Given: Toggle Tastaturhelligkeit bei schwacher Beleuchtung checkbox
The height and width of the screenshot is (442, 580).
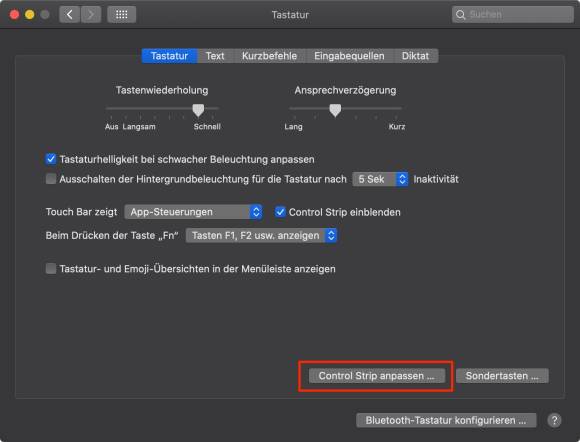Looking at the screenshot, I should coord(51,159).
